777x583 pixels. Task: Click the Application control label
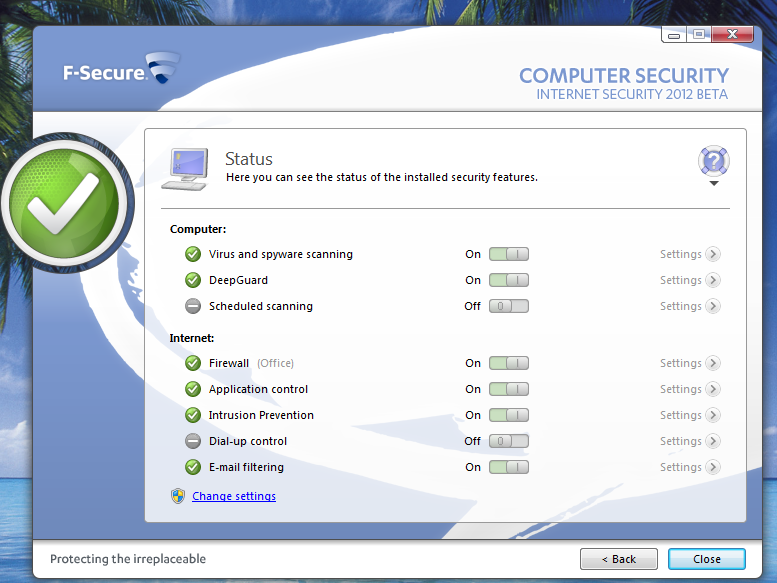tap(258, 389)
